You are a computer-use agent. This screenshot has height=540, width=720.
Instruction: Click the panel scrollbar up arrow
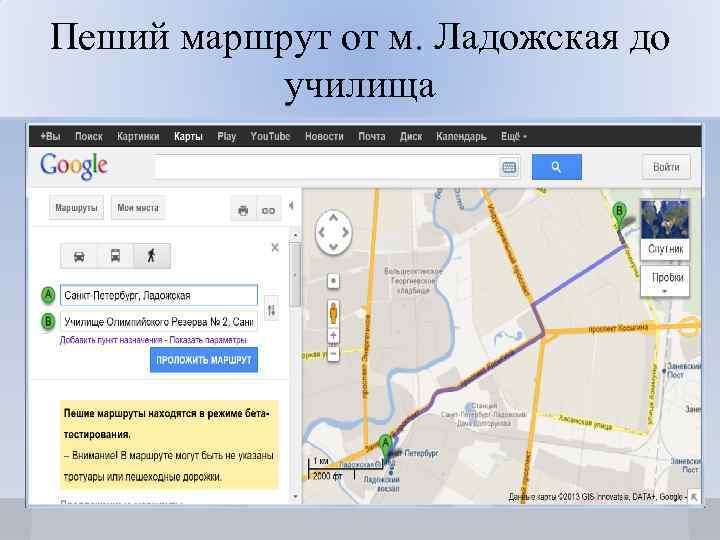click(296, 236)
